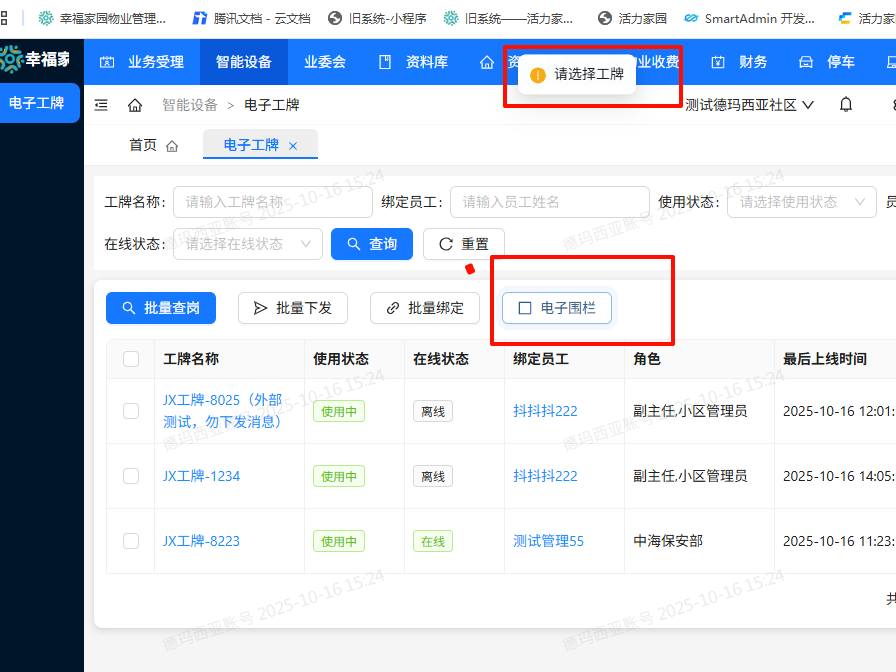Check the row for JX工牌-1234

[x=130, y=476]
